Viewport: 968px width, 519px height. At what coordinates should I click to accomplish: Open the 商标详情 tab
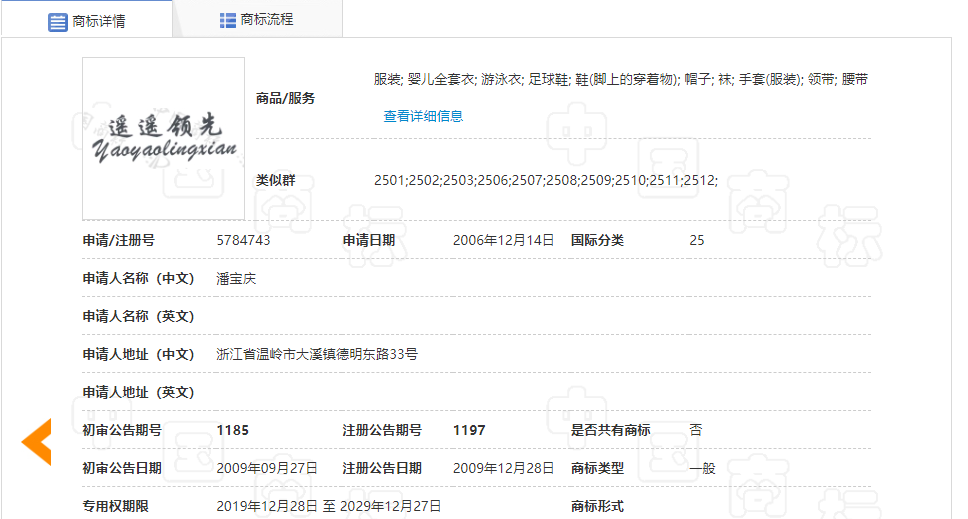click(x=86, y=20)
